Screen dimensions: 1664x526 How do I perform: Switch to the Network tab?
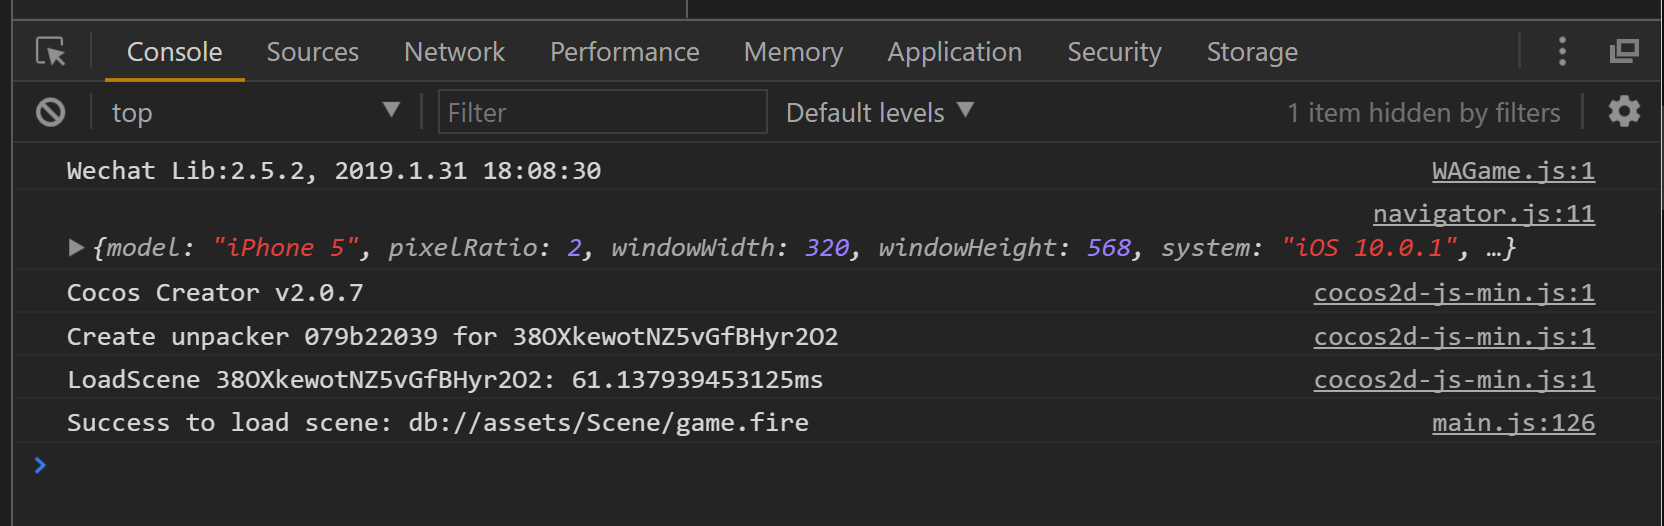tap(454, 52)
